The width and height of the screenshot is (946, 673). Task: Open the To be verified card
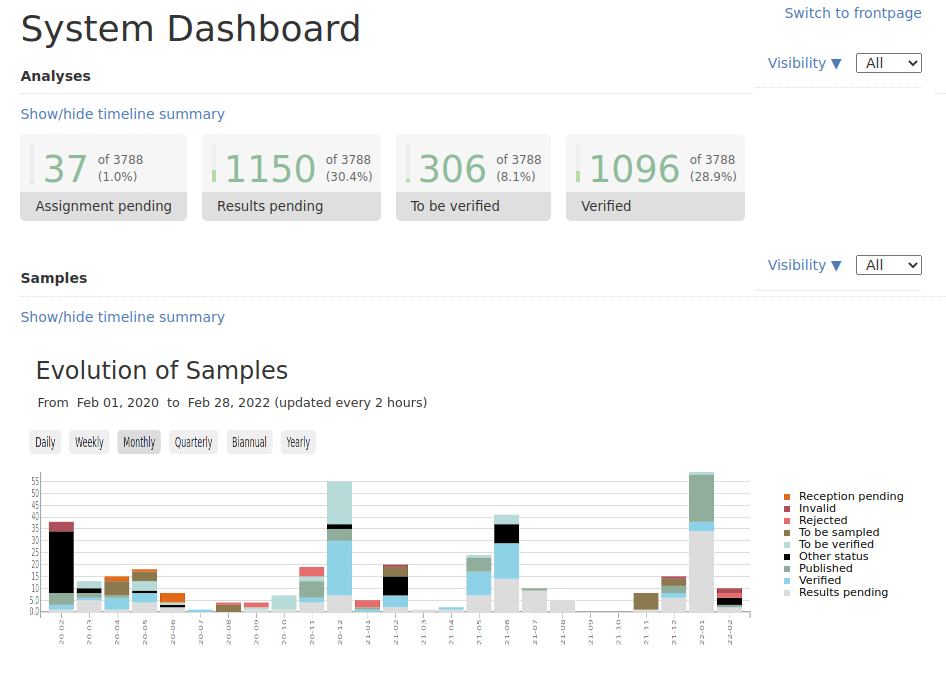pyautogui.click(x=473, y=177)
